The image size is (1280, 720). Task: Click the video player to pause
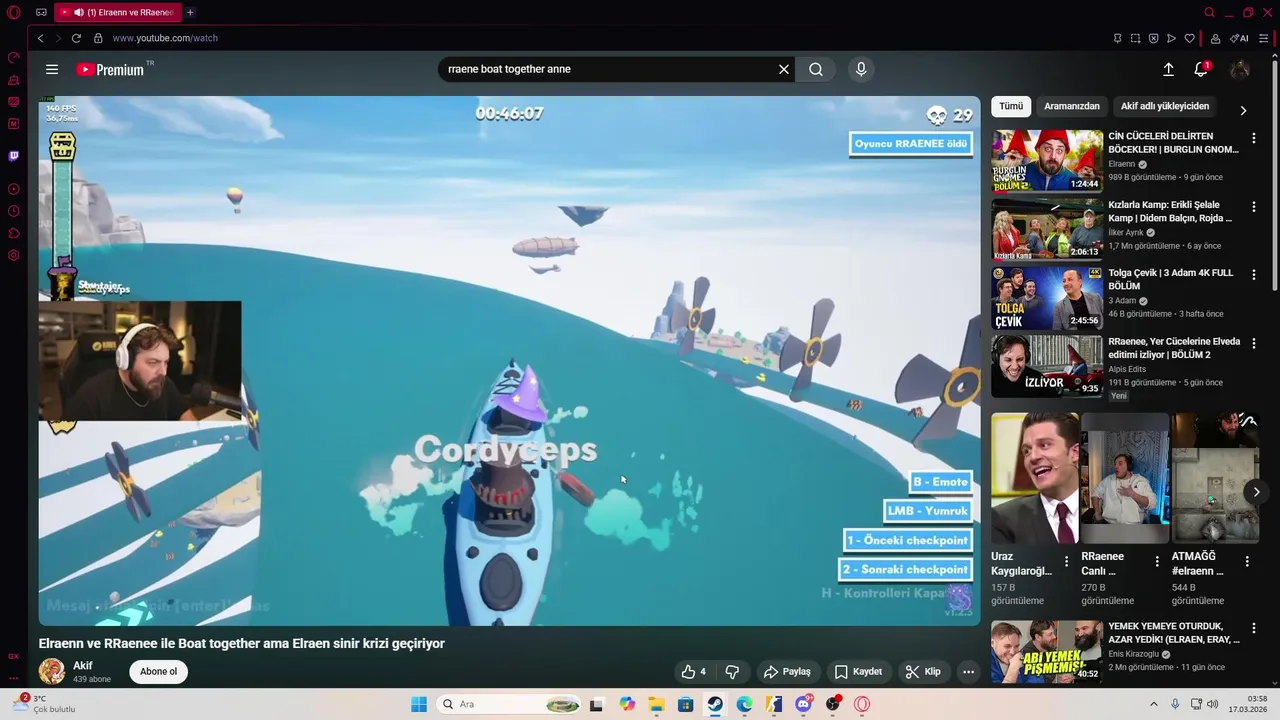[509, 361]
